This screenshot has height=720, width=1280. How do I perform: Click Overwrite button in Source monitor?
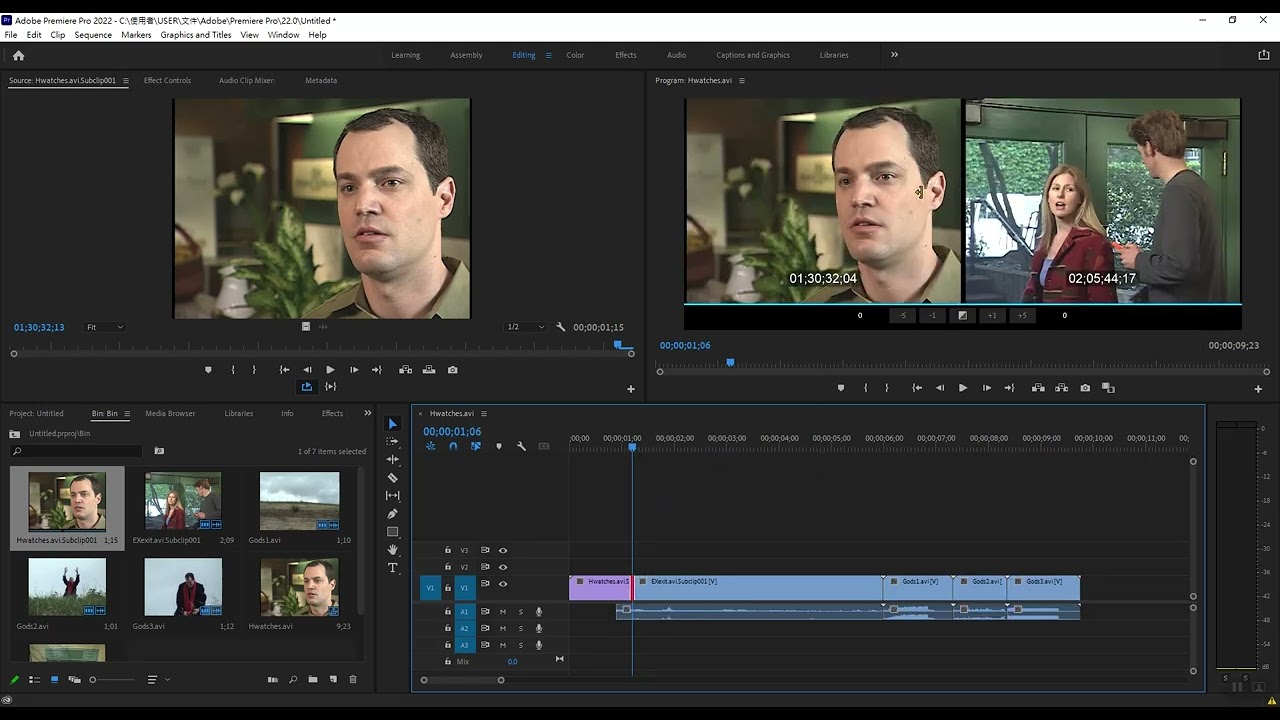[x=429, y=370]
